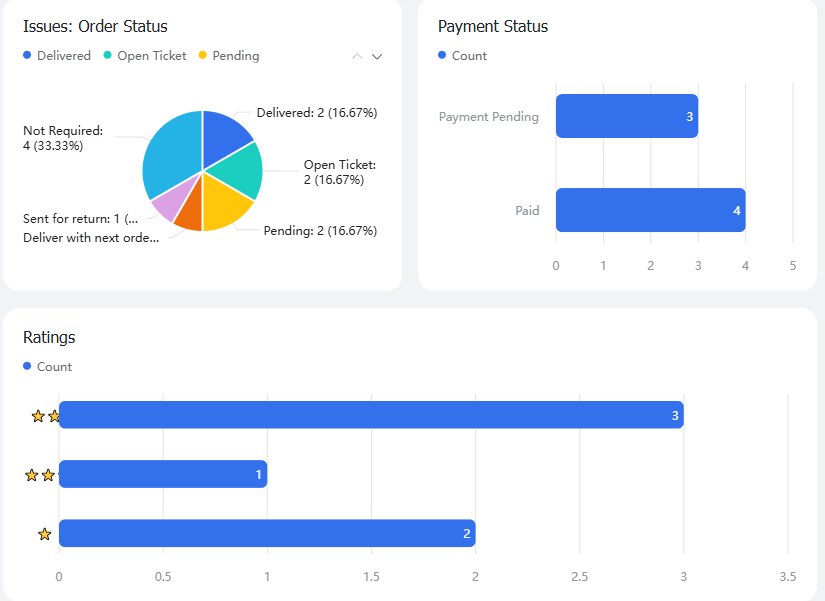Click the single star rating icon
The height and width of the screenshot is (601, 825).
tap(45, 534)
